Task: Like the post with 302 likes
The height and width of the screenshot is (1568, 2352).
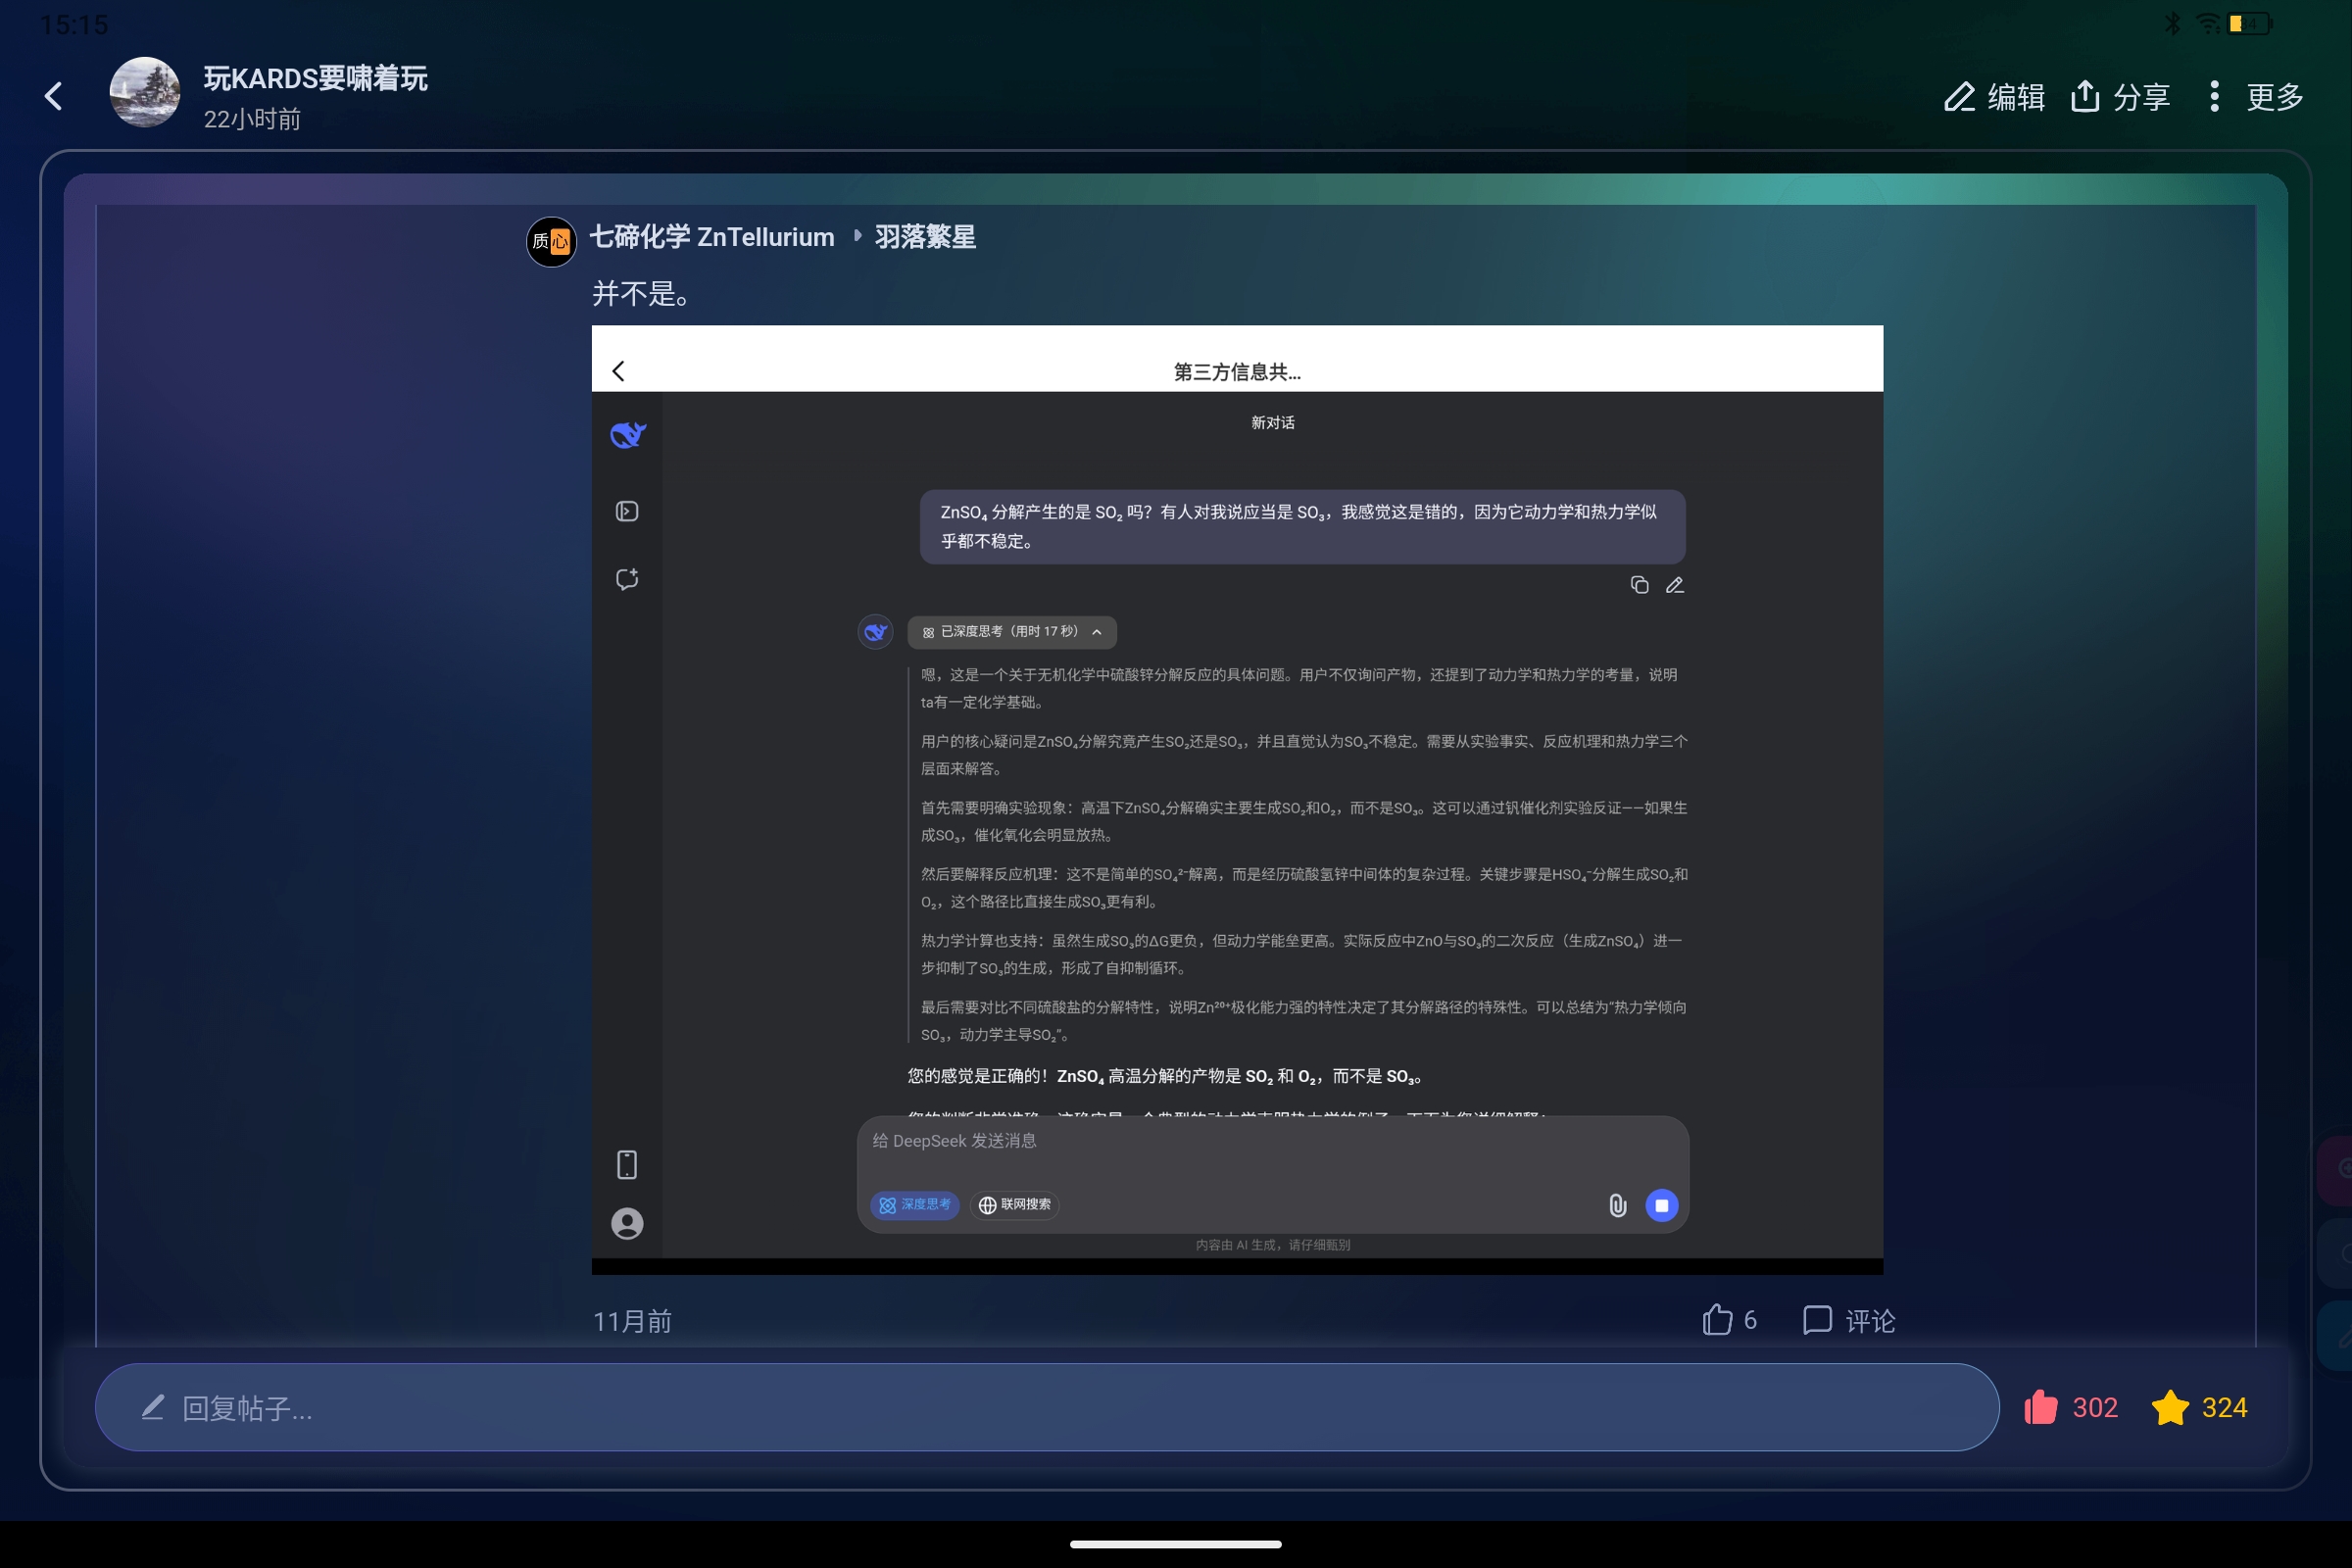Action: tap(2071, 1408)
